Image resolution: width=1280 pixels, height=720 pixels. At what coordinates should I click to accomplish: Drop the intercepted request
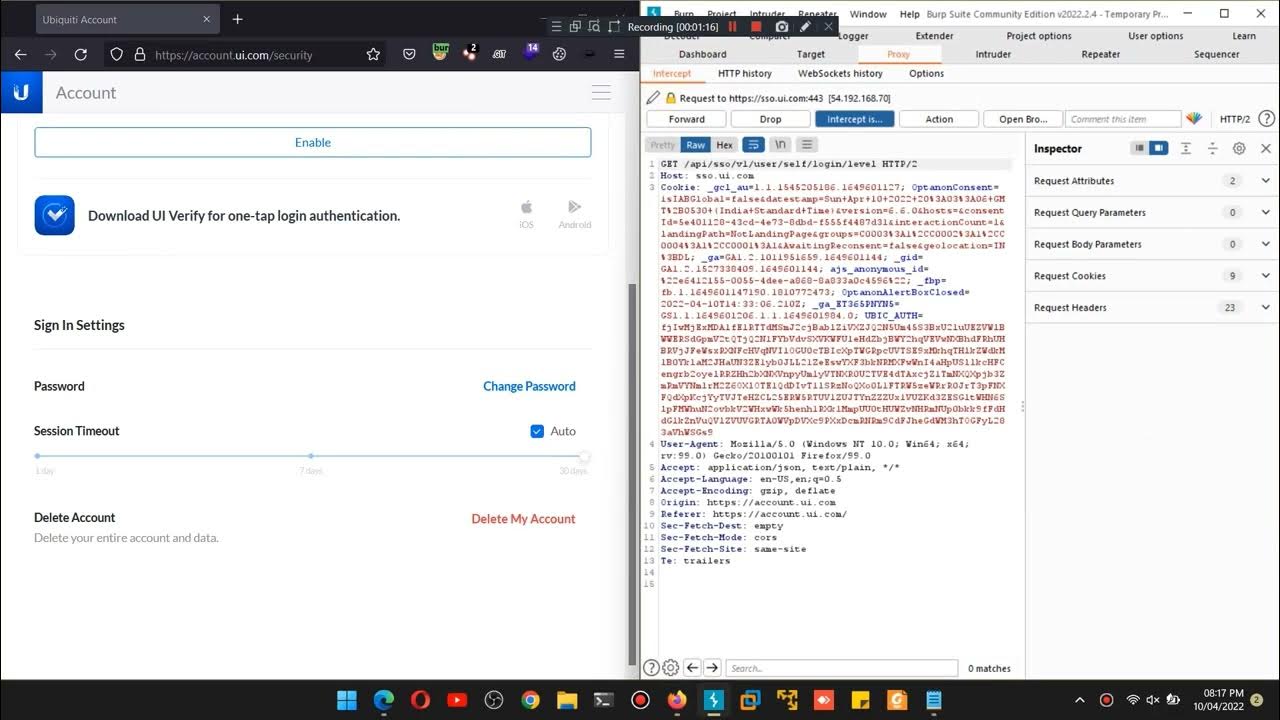[x=770, y=119]
